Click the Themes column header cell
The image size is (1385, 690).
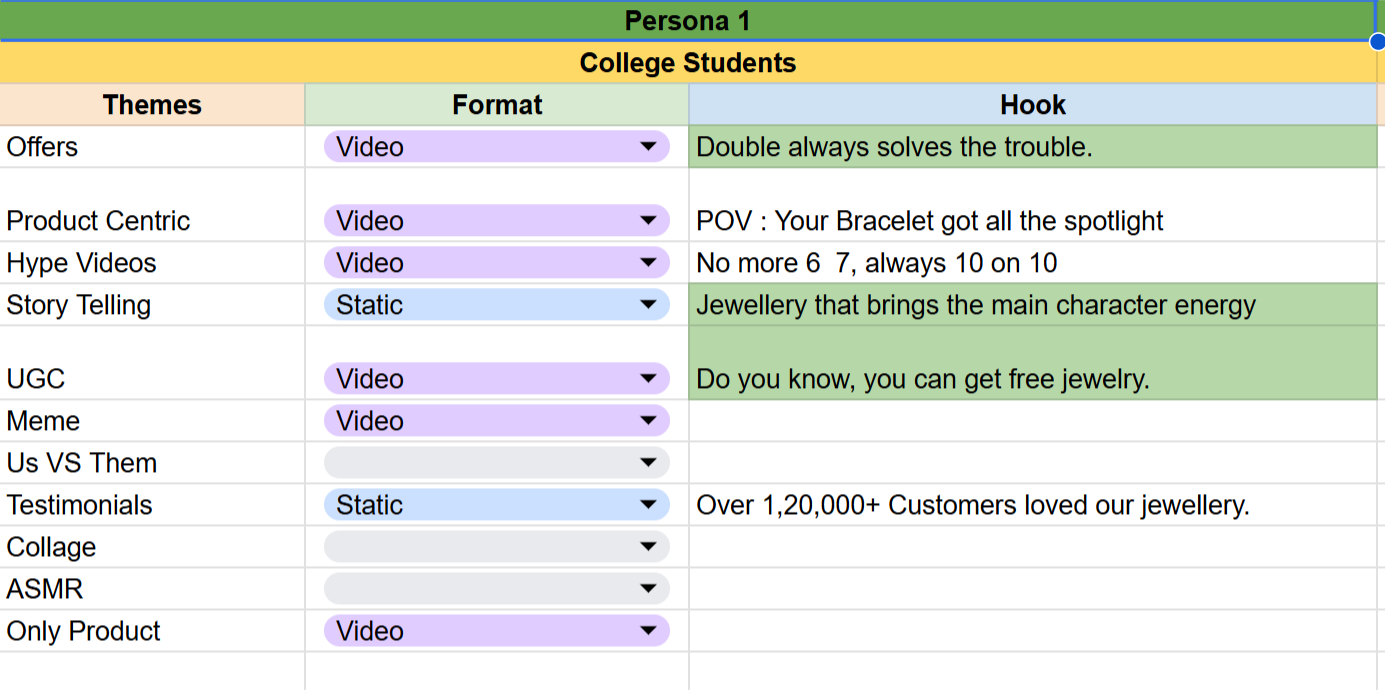[x=152, y=105]
